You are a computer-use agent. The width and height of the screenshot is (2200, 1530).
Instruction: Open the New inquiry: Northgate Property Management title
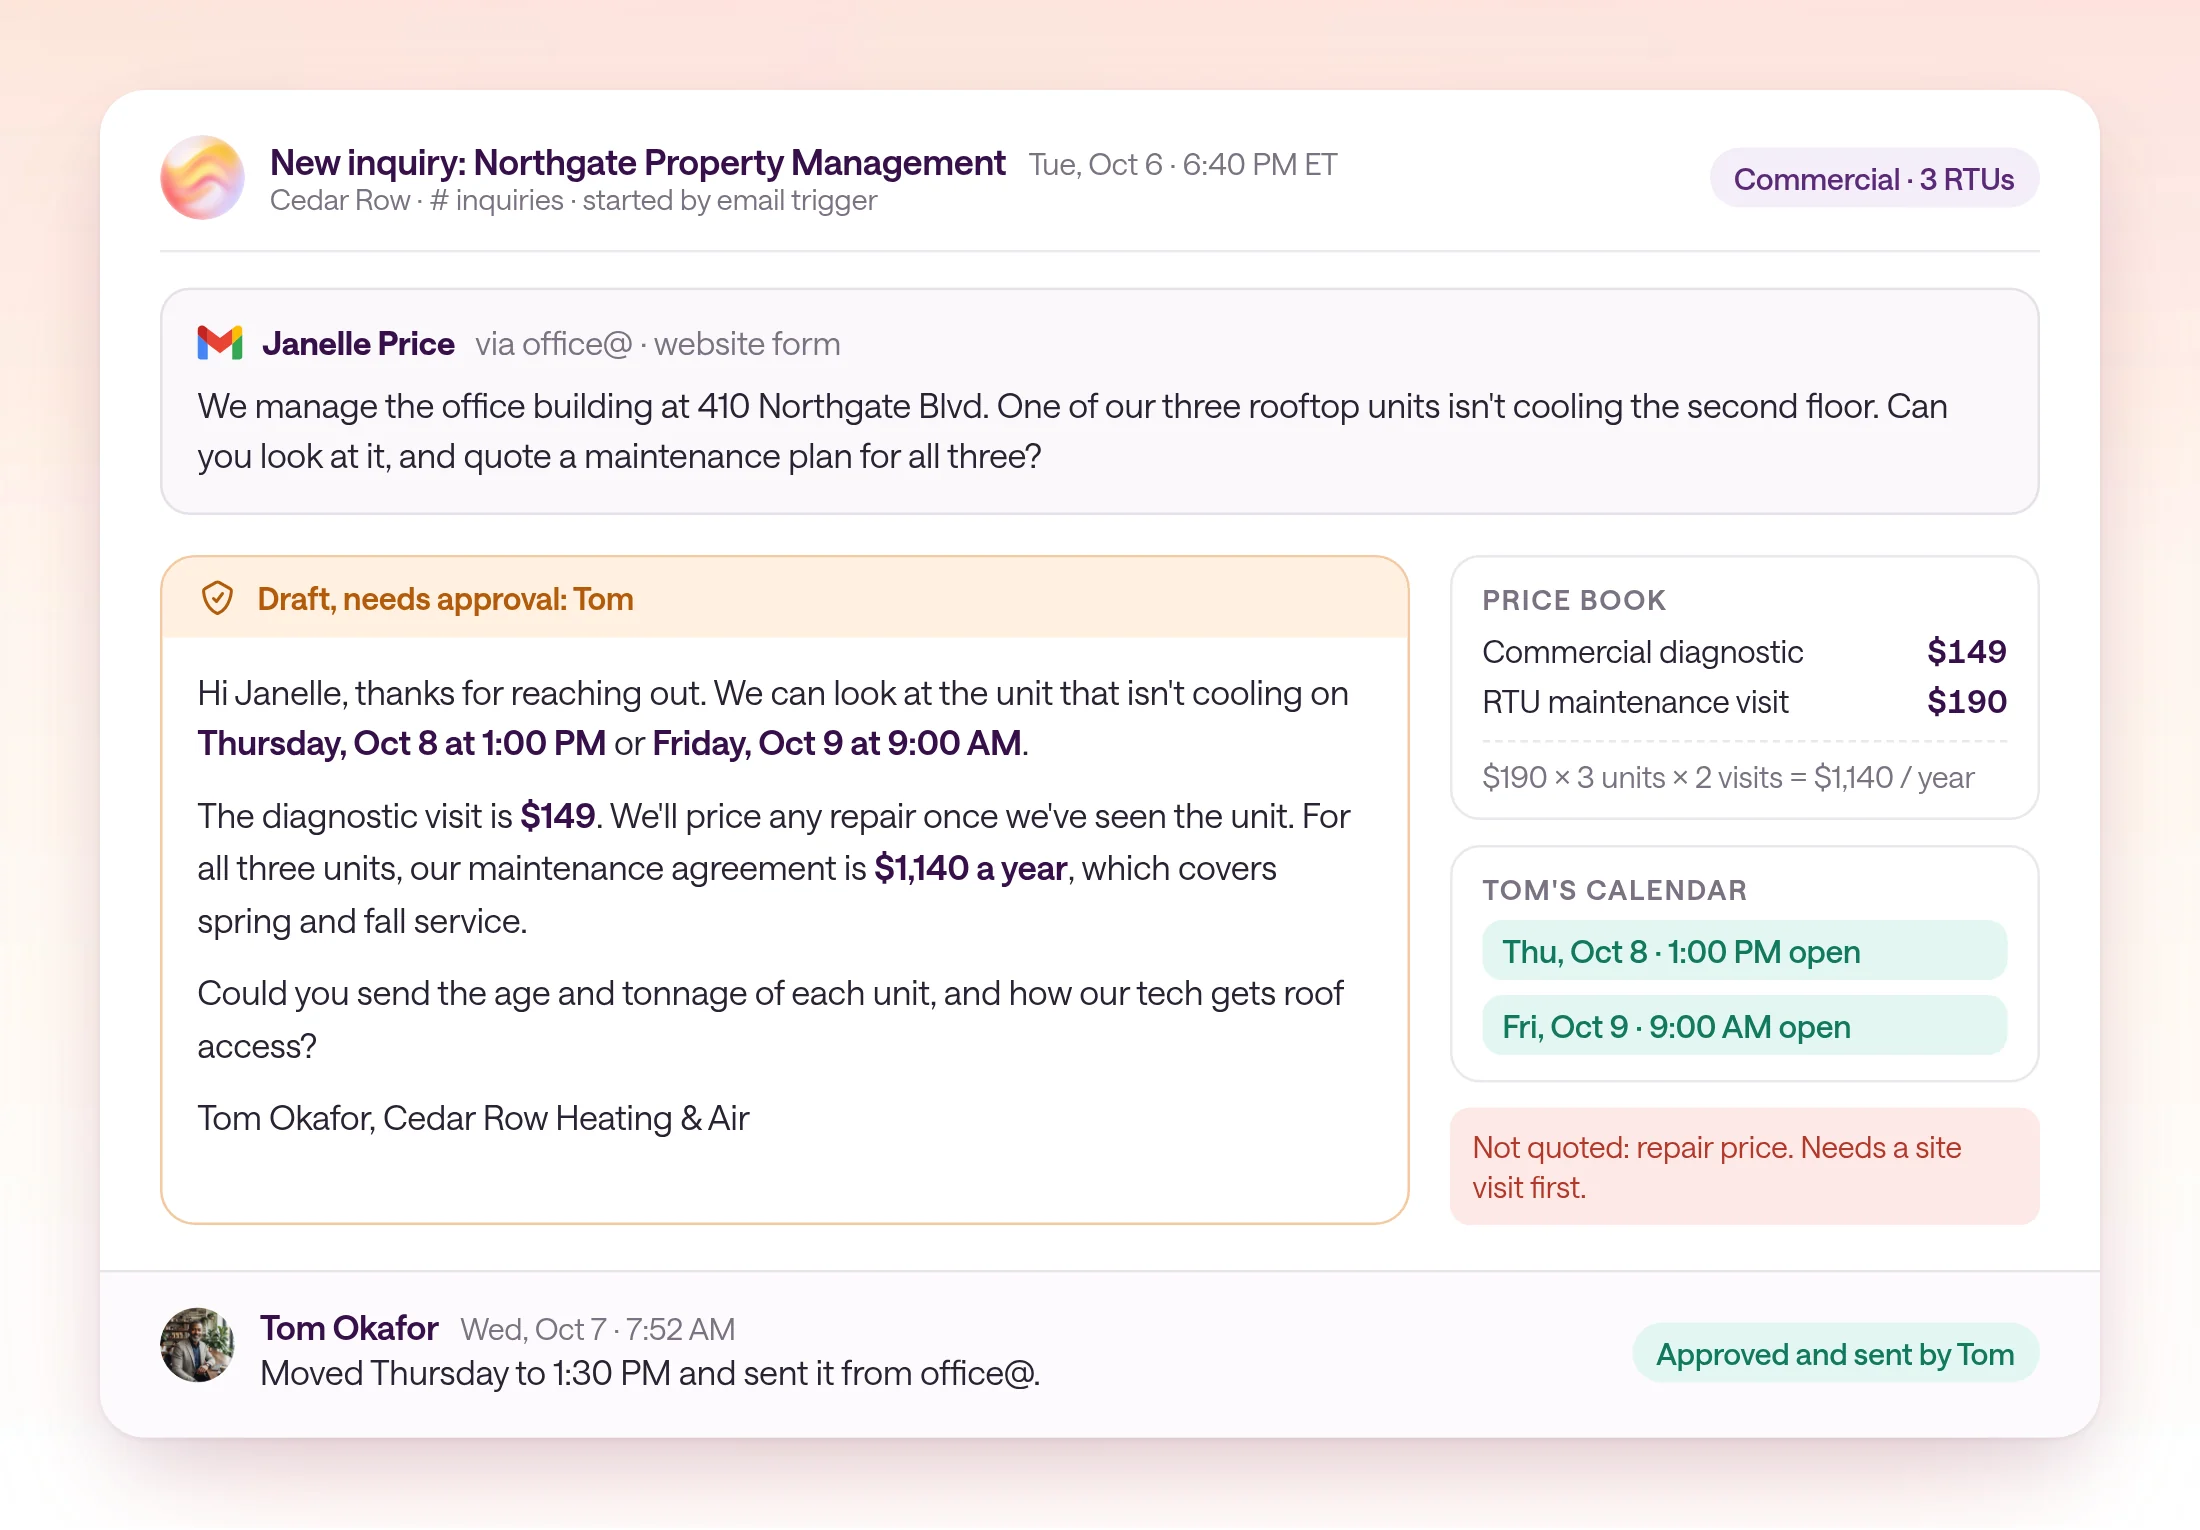(637, 163)
